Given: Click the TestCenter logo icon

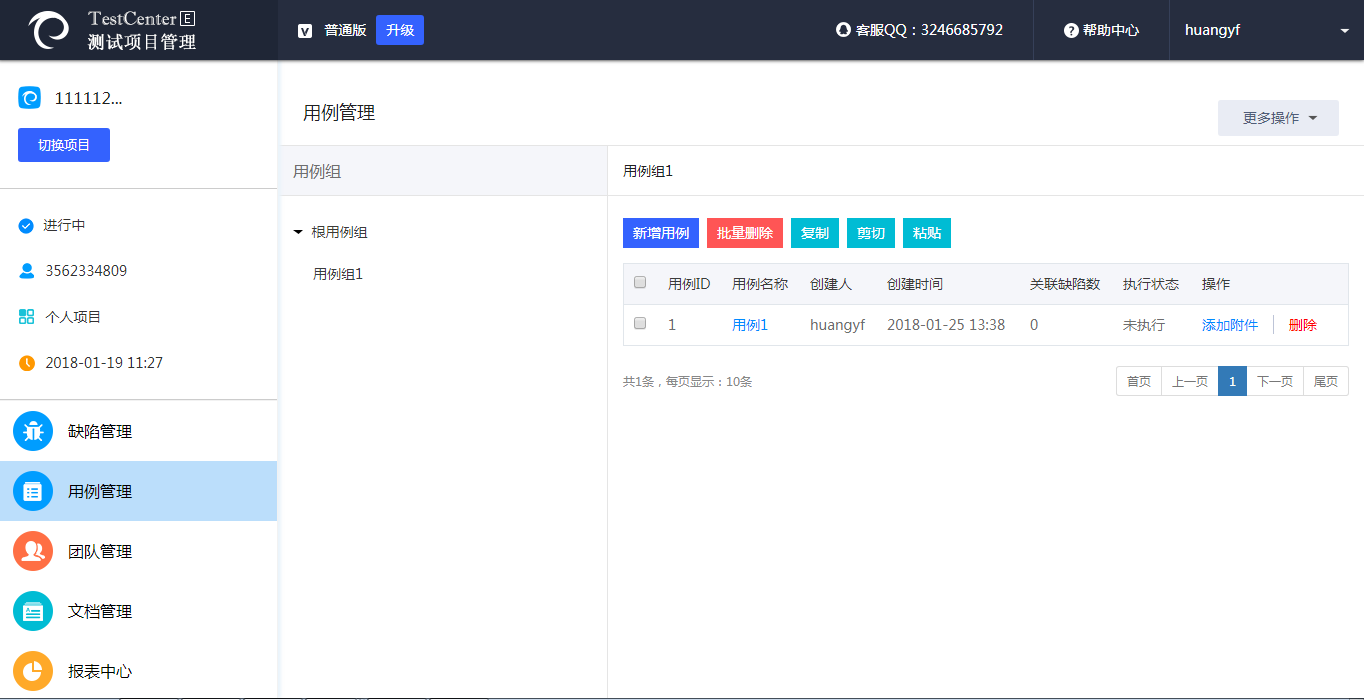Looking at the screenshot, I should click(49, 30).
